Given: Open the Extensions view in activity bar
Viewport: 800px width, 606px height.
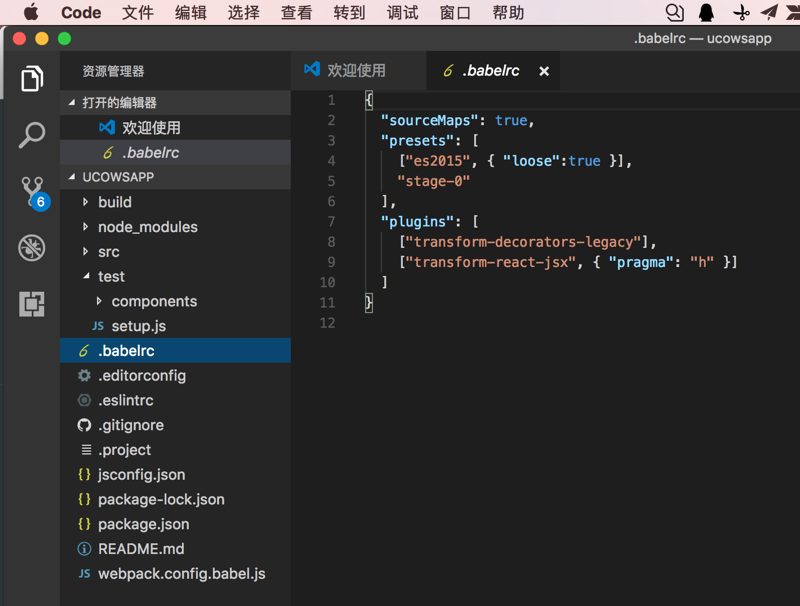Looking at the screenshot, I should pos(32,304).
